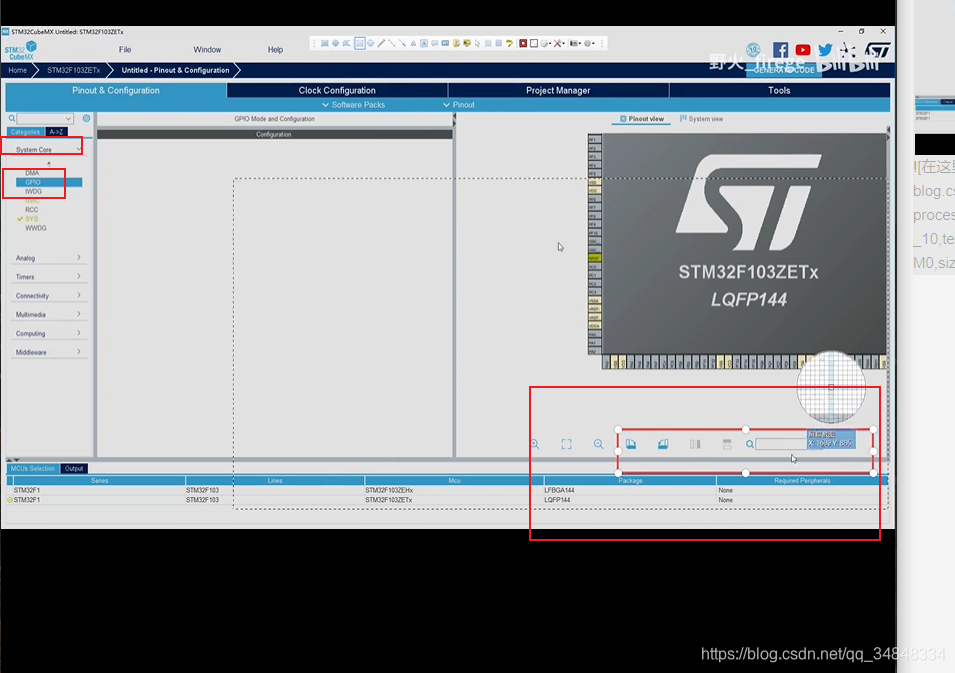Click the ST logo icon
Screen dimensions: 955x673
[877, 50]
